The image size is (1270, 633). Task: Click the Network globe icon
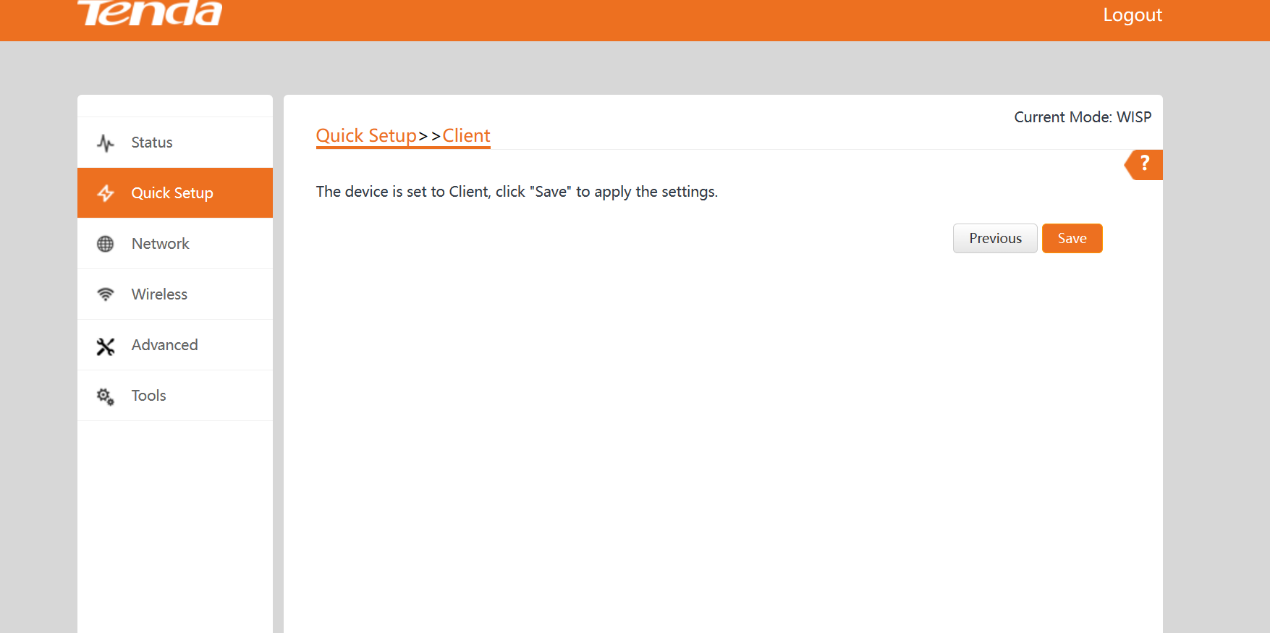(x=105, y=244)
